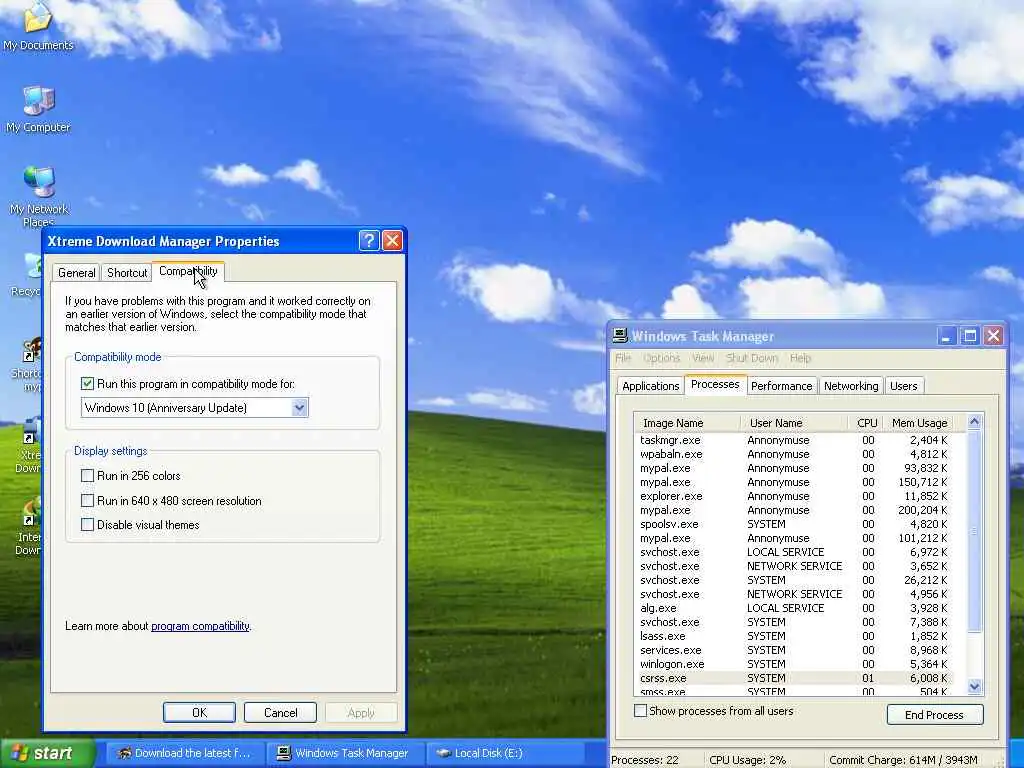Open My Network Places desktop icon

(x=39, y=196)
